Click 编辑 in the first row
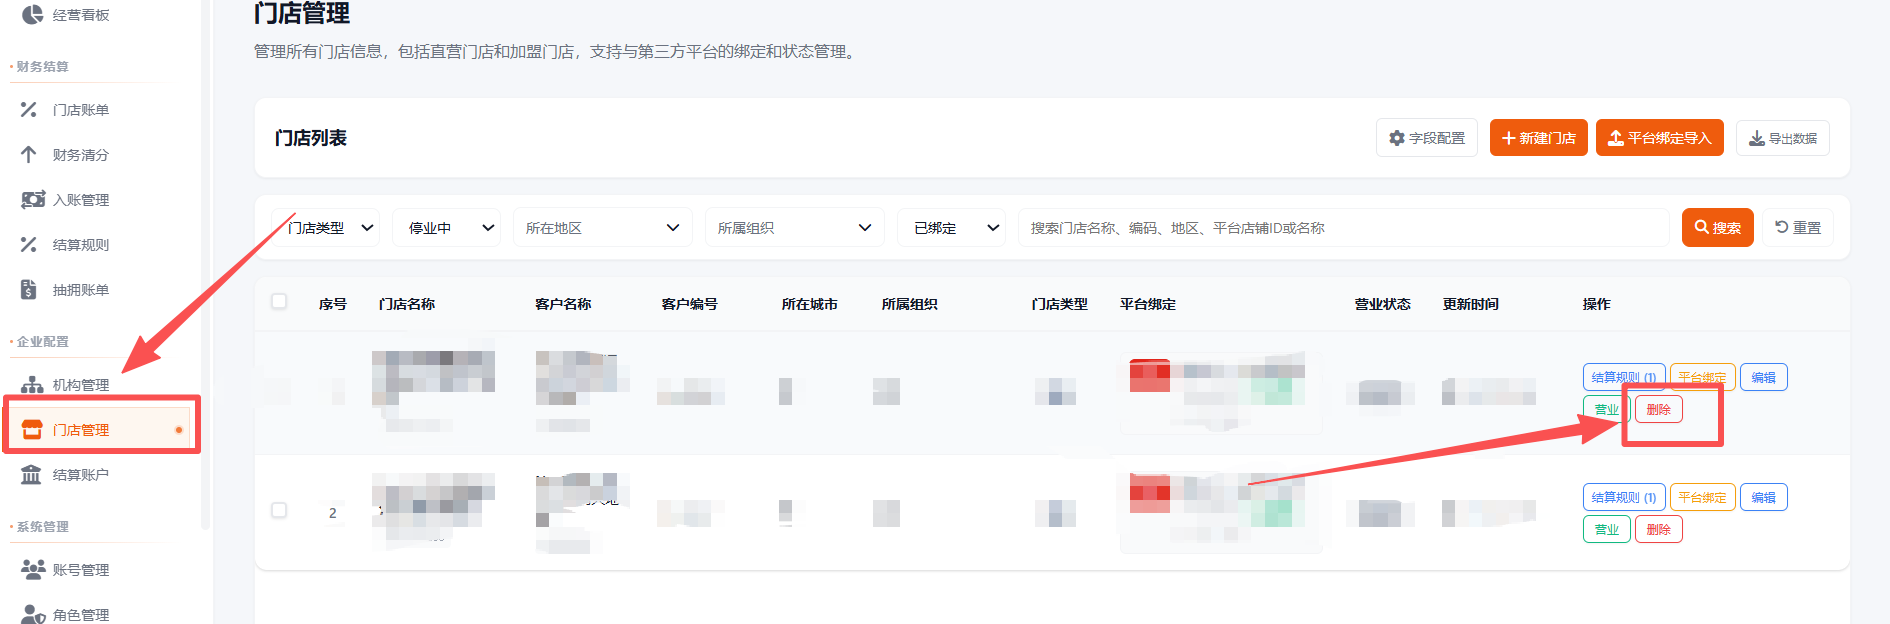Image resolution: width=1890 pixels, height=624 pixels. click(1764, 377)
